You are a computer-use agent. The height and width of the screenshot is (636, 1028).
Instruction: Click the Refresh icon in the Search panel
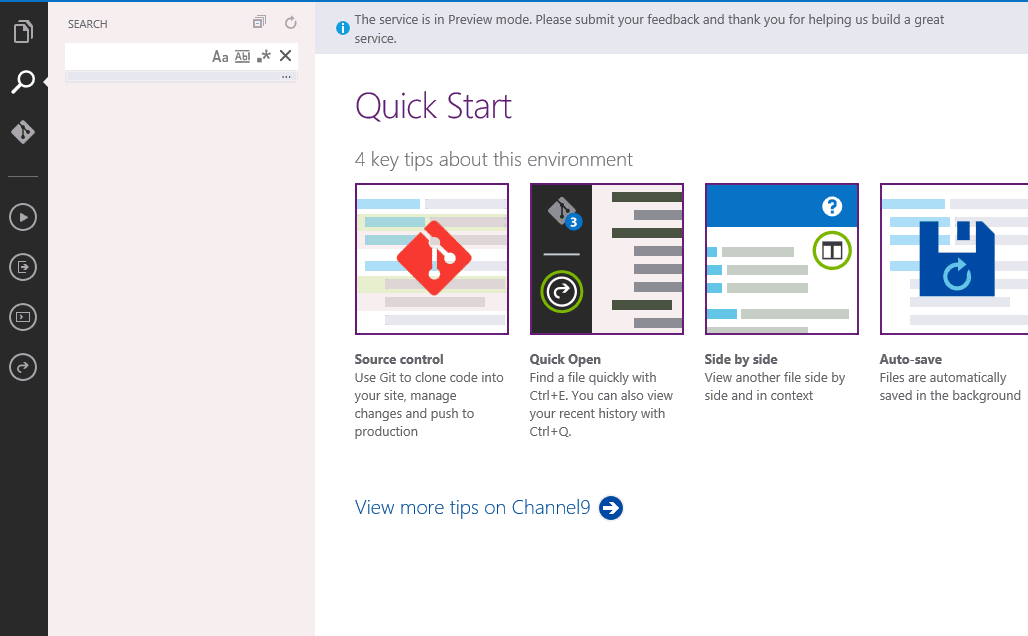click(289, 21)
